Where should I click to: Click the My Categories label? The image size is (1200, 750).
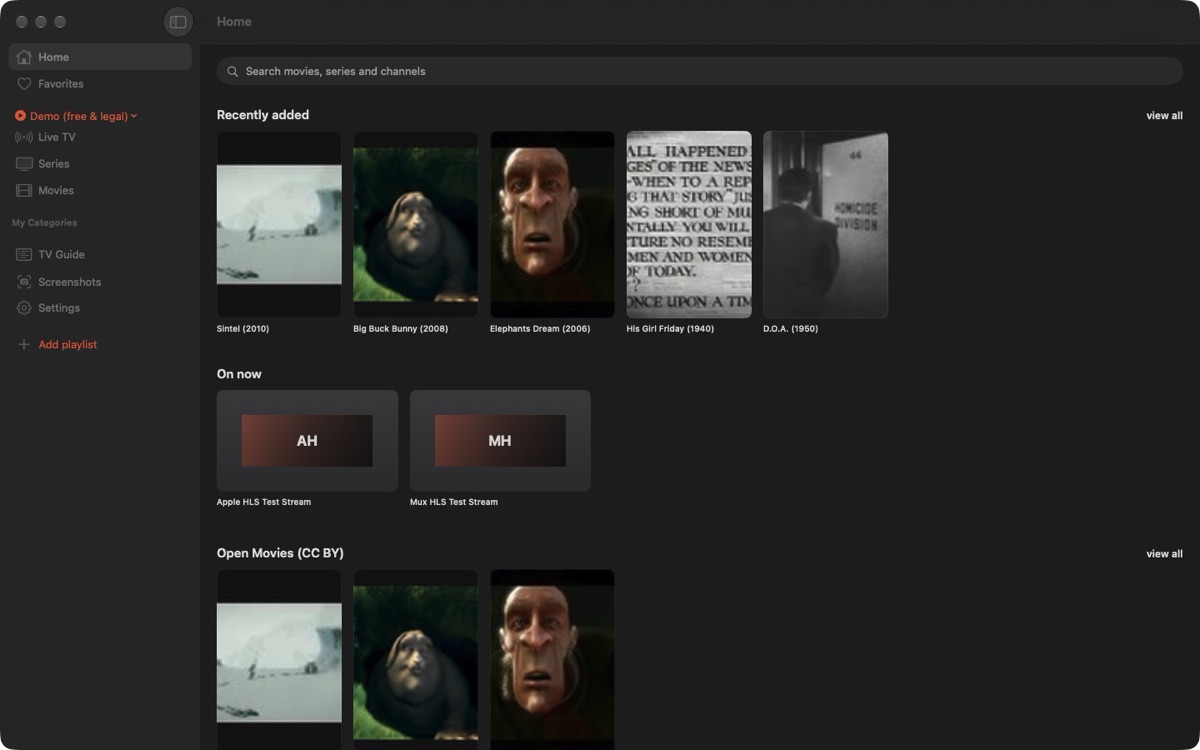44,223
